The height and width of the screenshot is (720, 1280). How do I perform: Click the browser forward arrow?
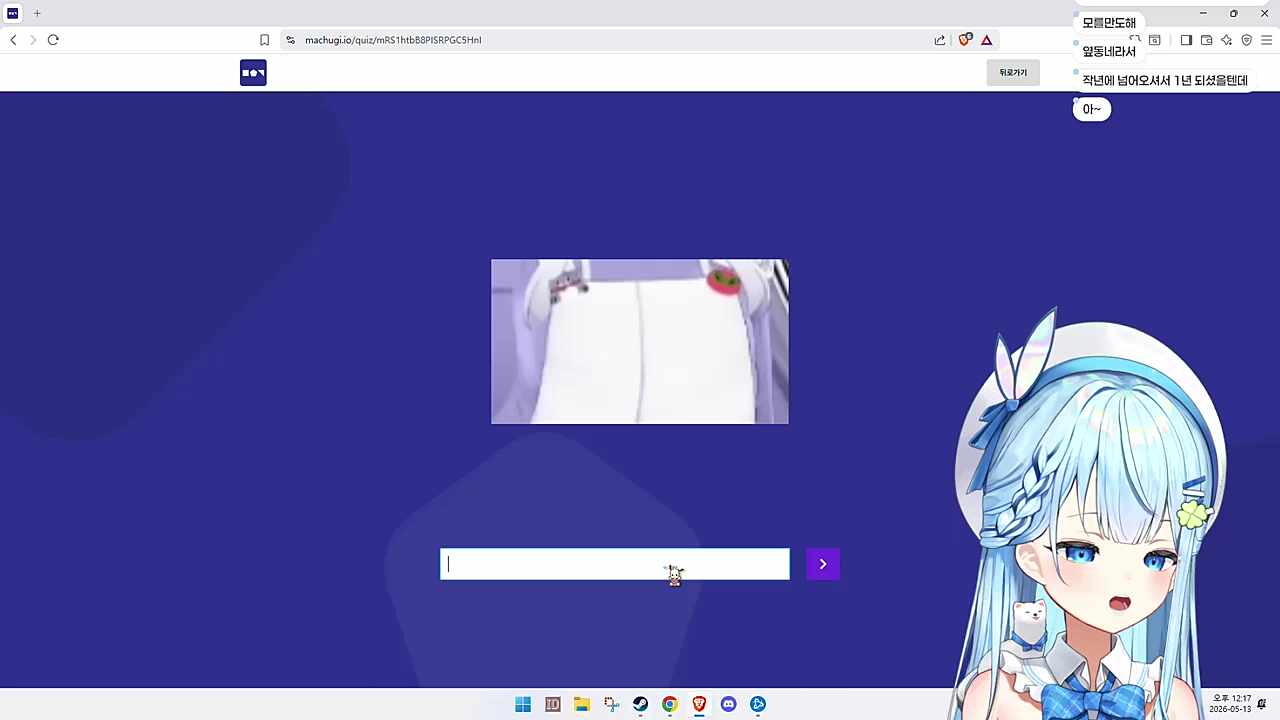(33, 40)
